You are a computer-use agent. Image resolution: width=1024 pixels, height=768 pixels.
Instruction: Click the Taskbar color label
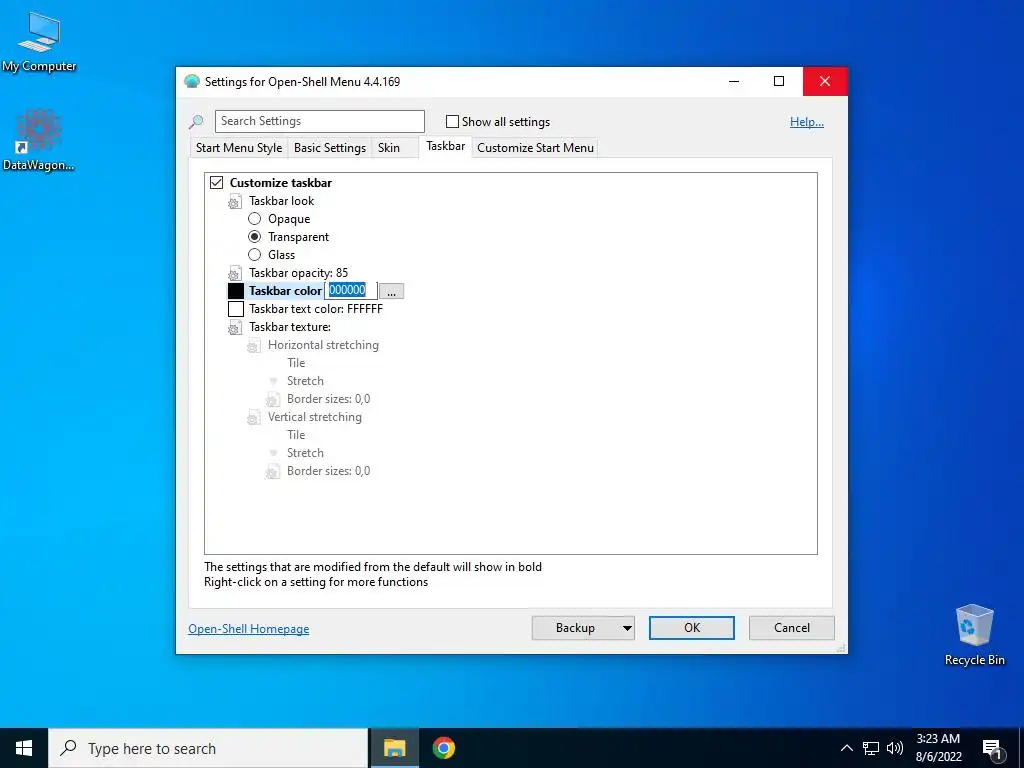click(x=285, y=291)
